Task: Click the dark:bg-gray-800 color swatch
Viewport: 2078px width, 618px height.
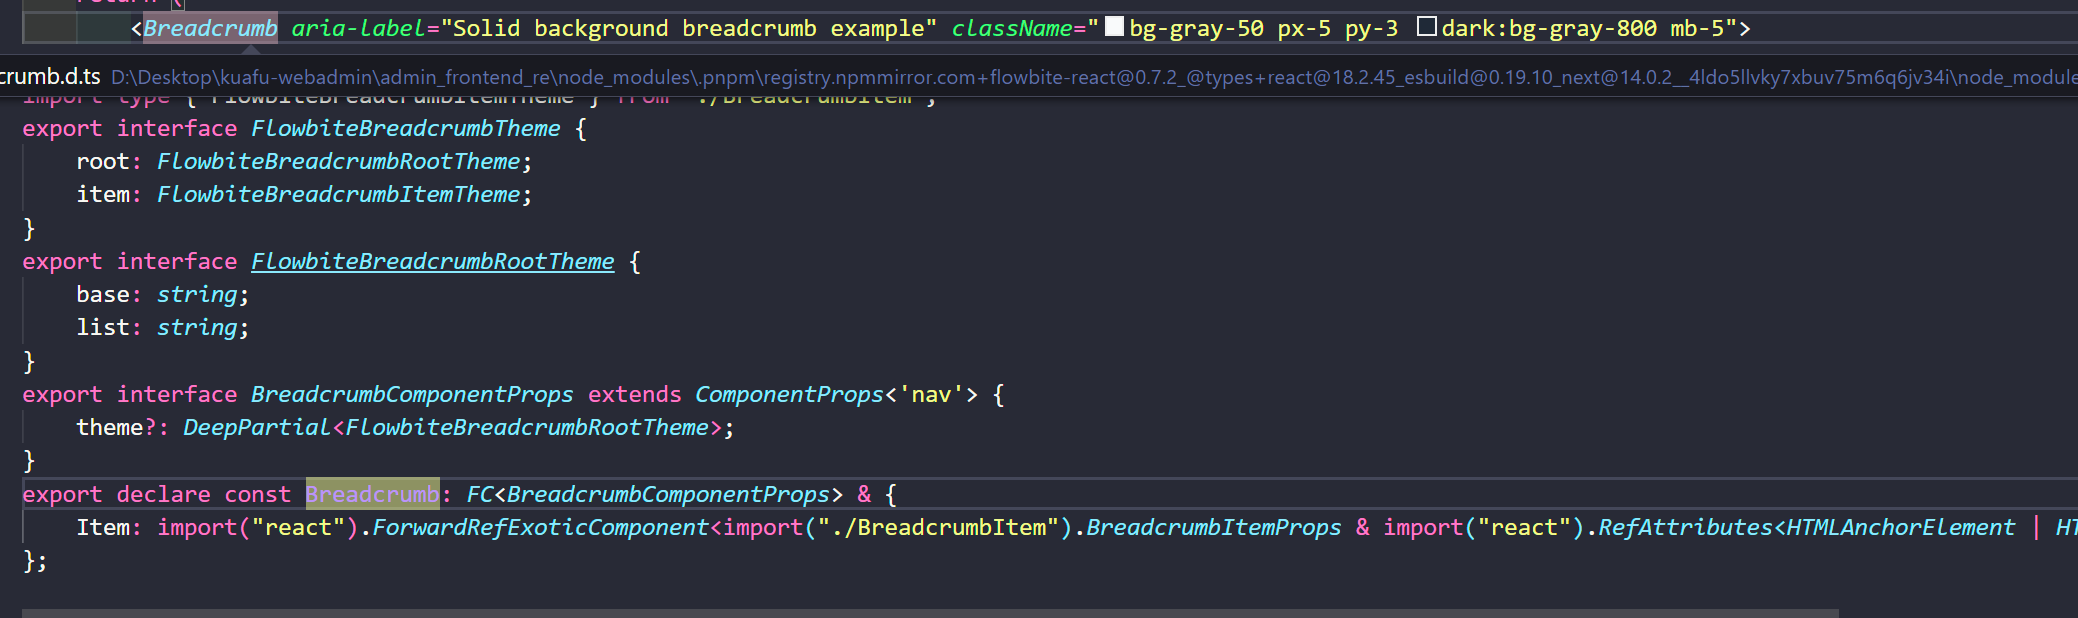Action: click(1427, 27)
